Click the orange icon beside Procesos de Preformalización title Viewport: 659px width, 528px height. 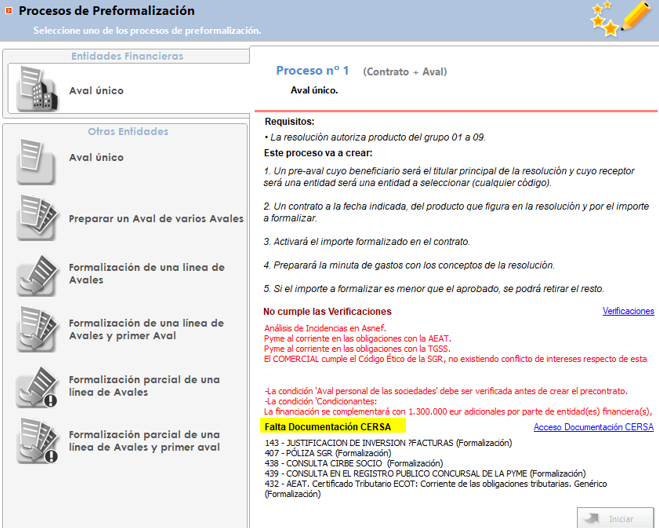(8, 11)
